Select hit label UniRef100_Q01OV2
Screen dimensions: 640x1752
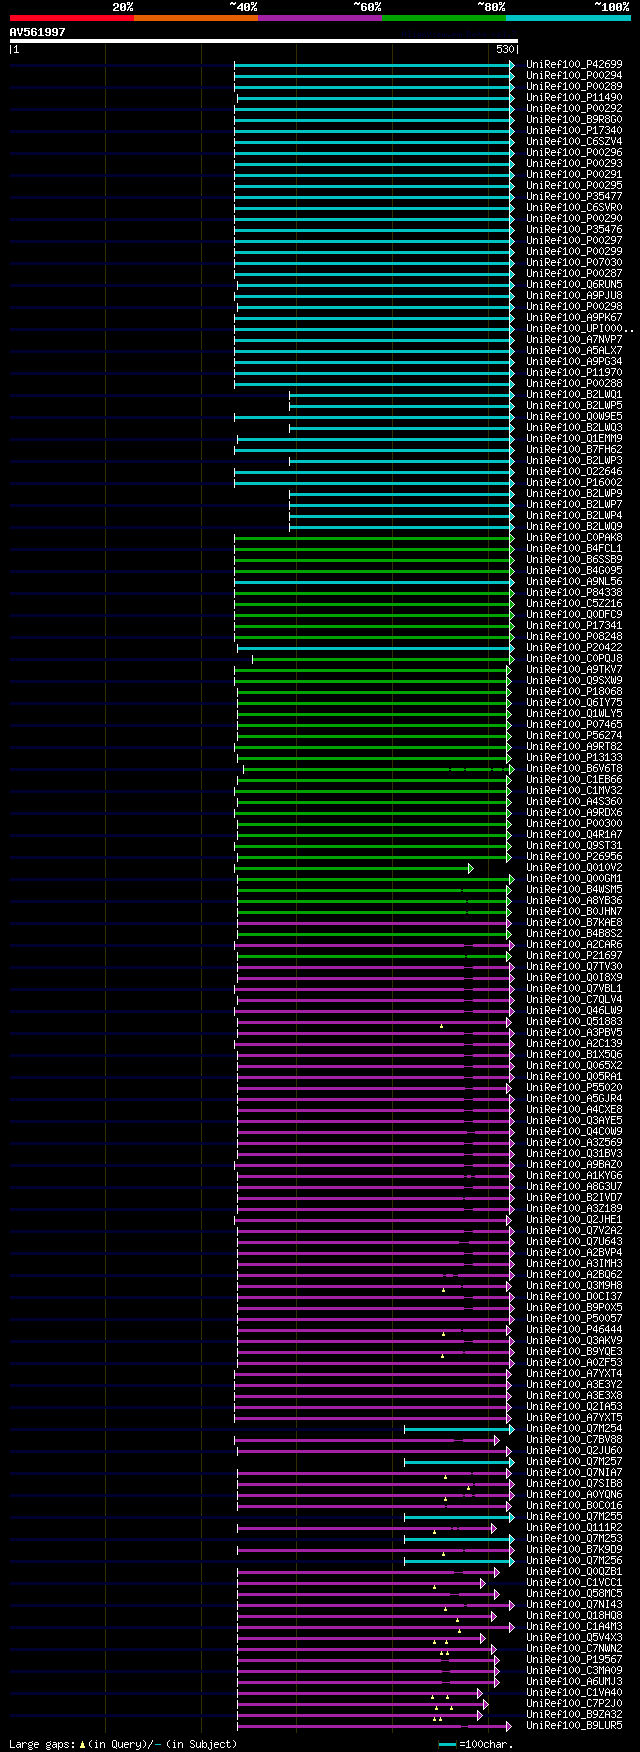(x=574, y=868)
